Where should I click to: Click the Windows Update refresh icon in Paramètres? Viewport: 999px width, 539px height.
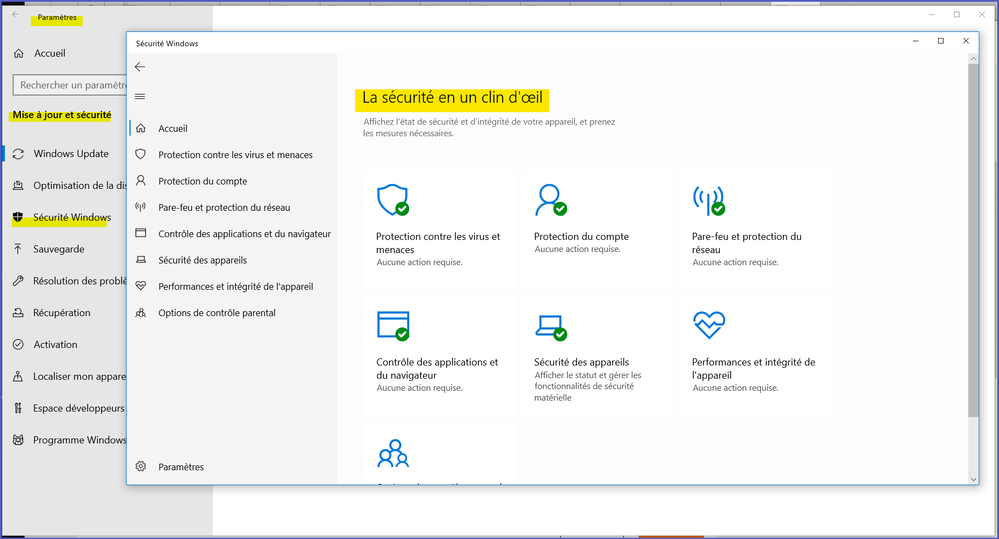pos(18,154)
